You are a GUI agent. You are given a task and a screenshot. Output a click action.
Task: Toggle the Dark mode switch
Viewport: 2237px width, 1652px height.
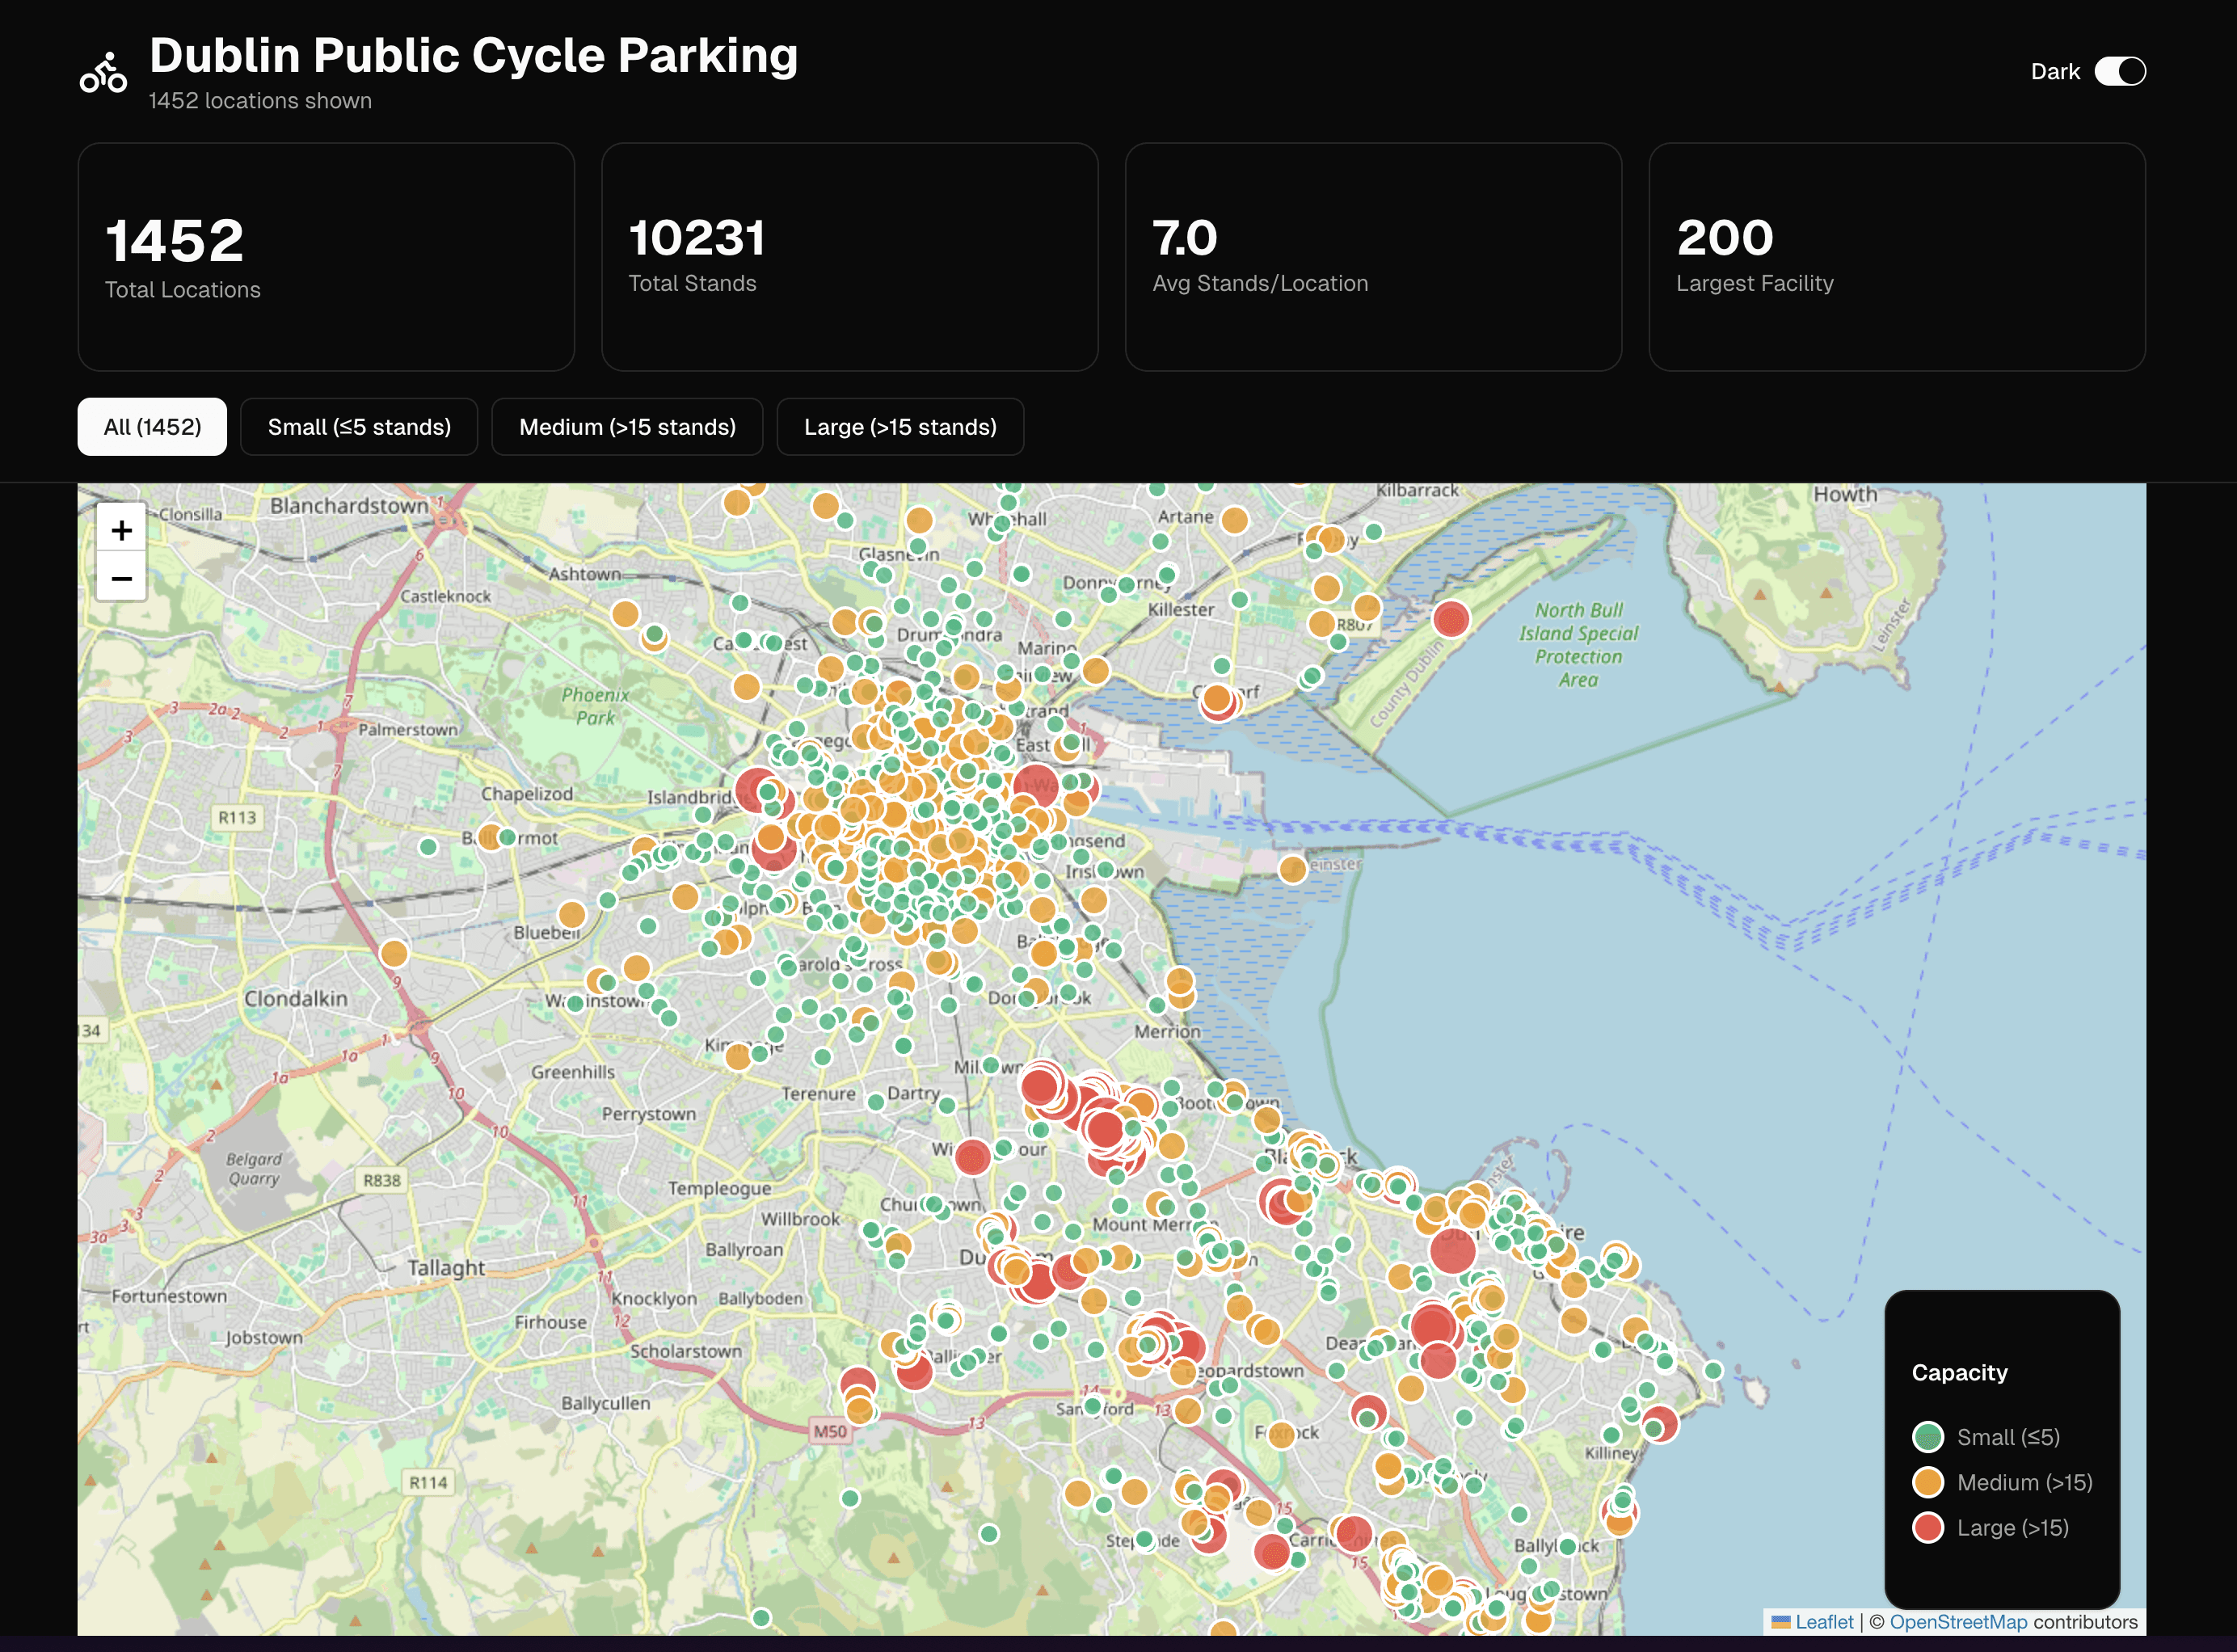click(x=2119, y=71)
